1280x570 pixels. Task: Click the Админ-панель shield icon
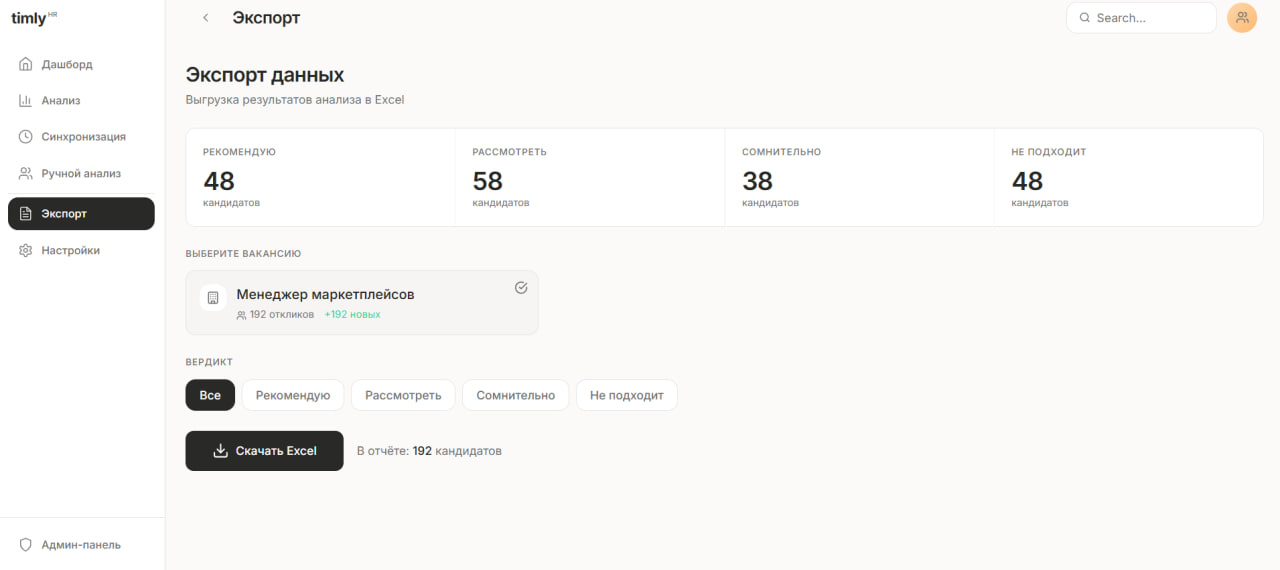pos(26,545)
